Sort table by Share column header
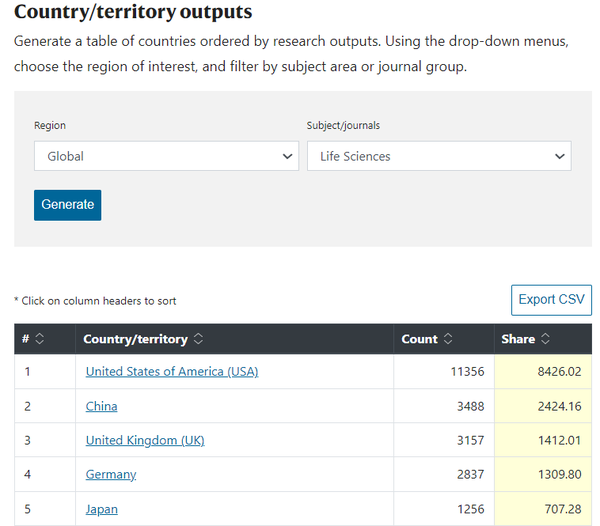The image size is (600, 526). [518, 339]
